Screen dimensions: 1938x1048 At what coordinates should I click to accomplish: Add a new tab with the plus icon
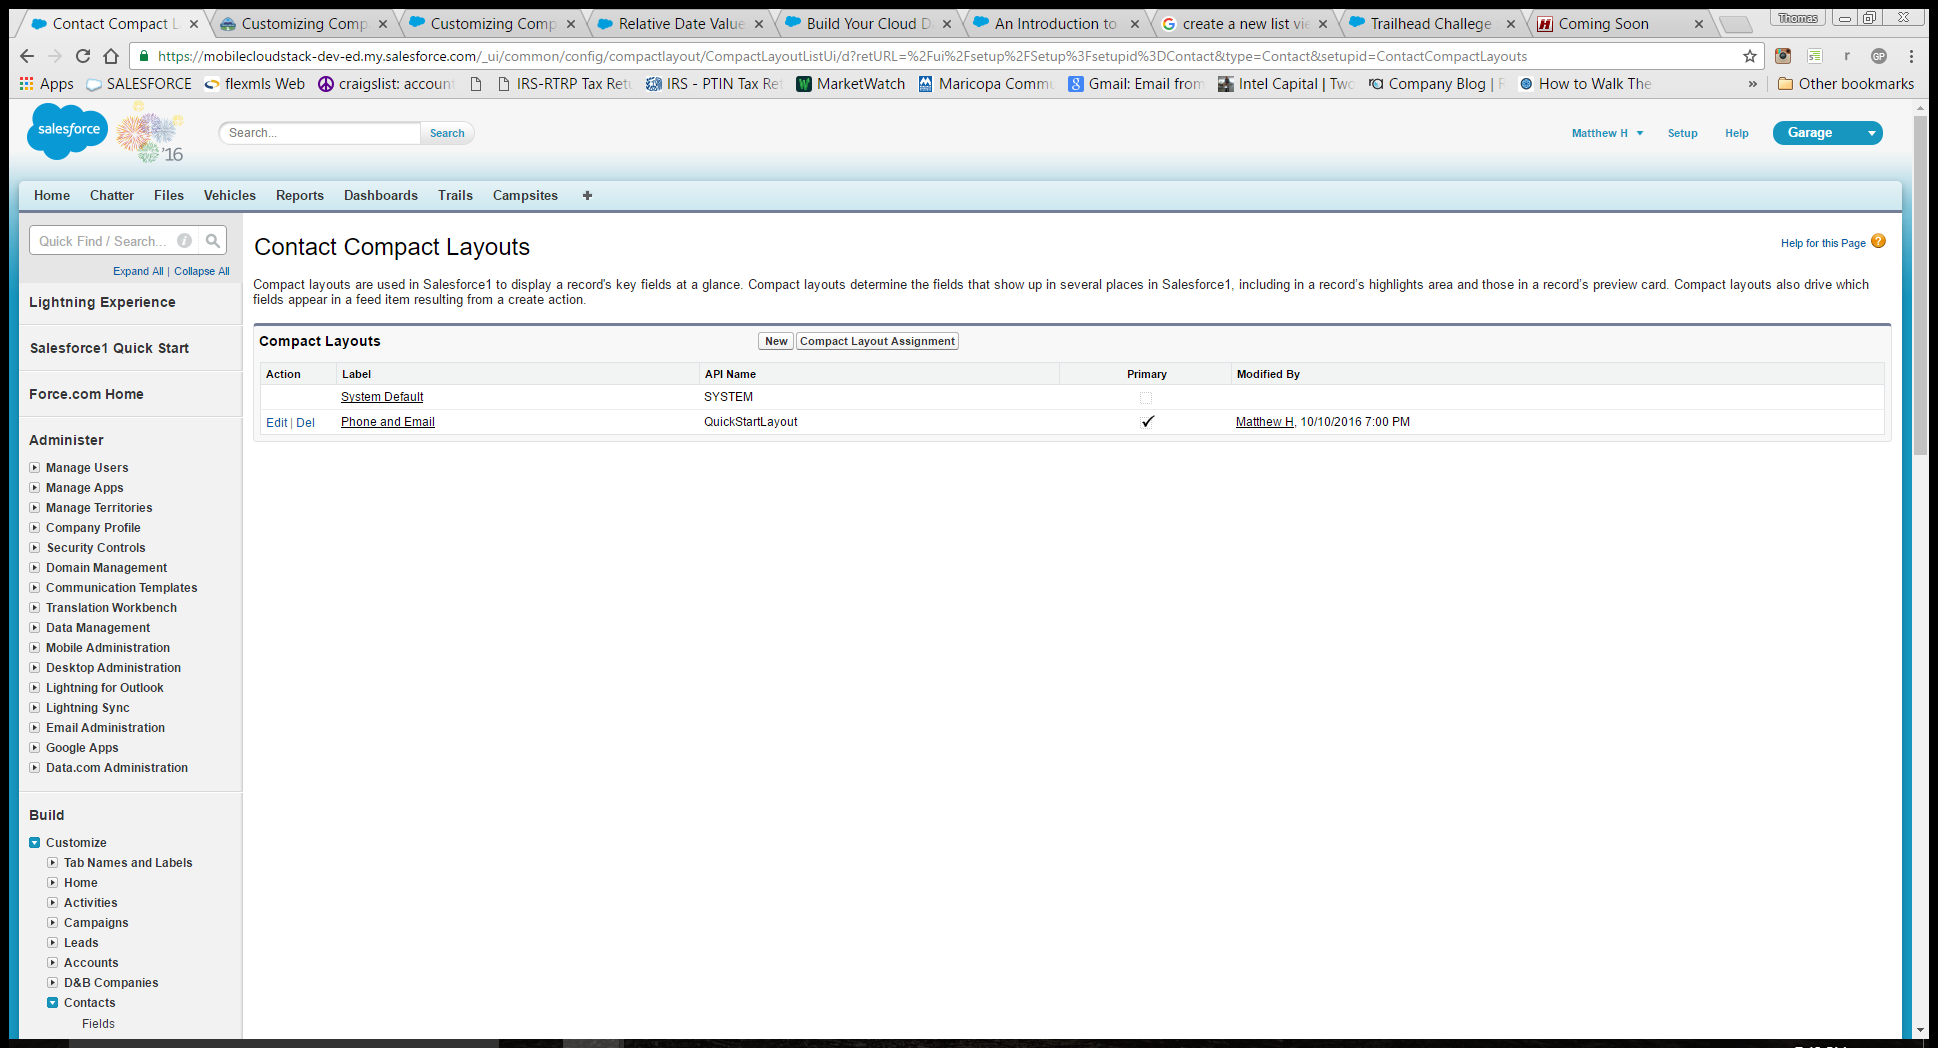click(x=587, y=196)
